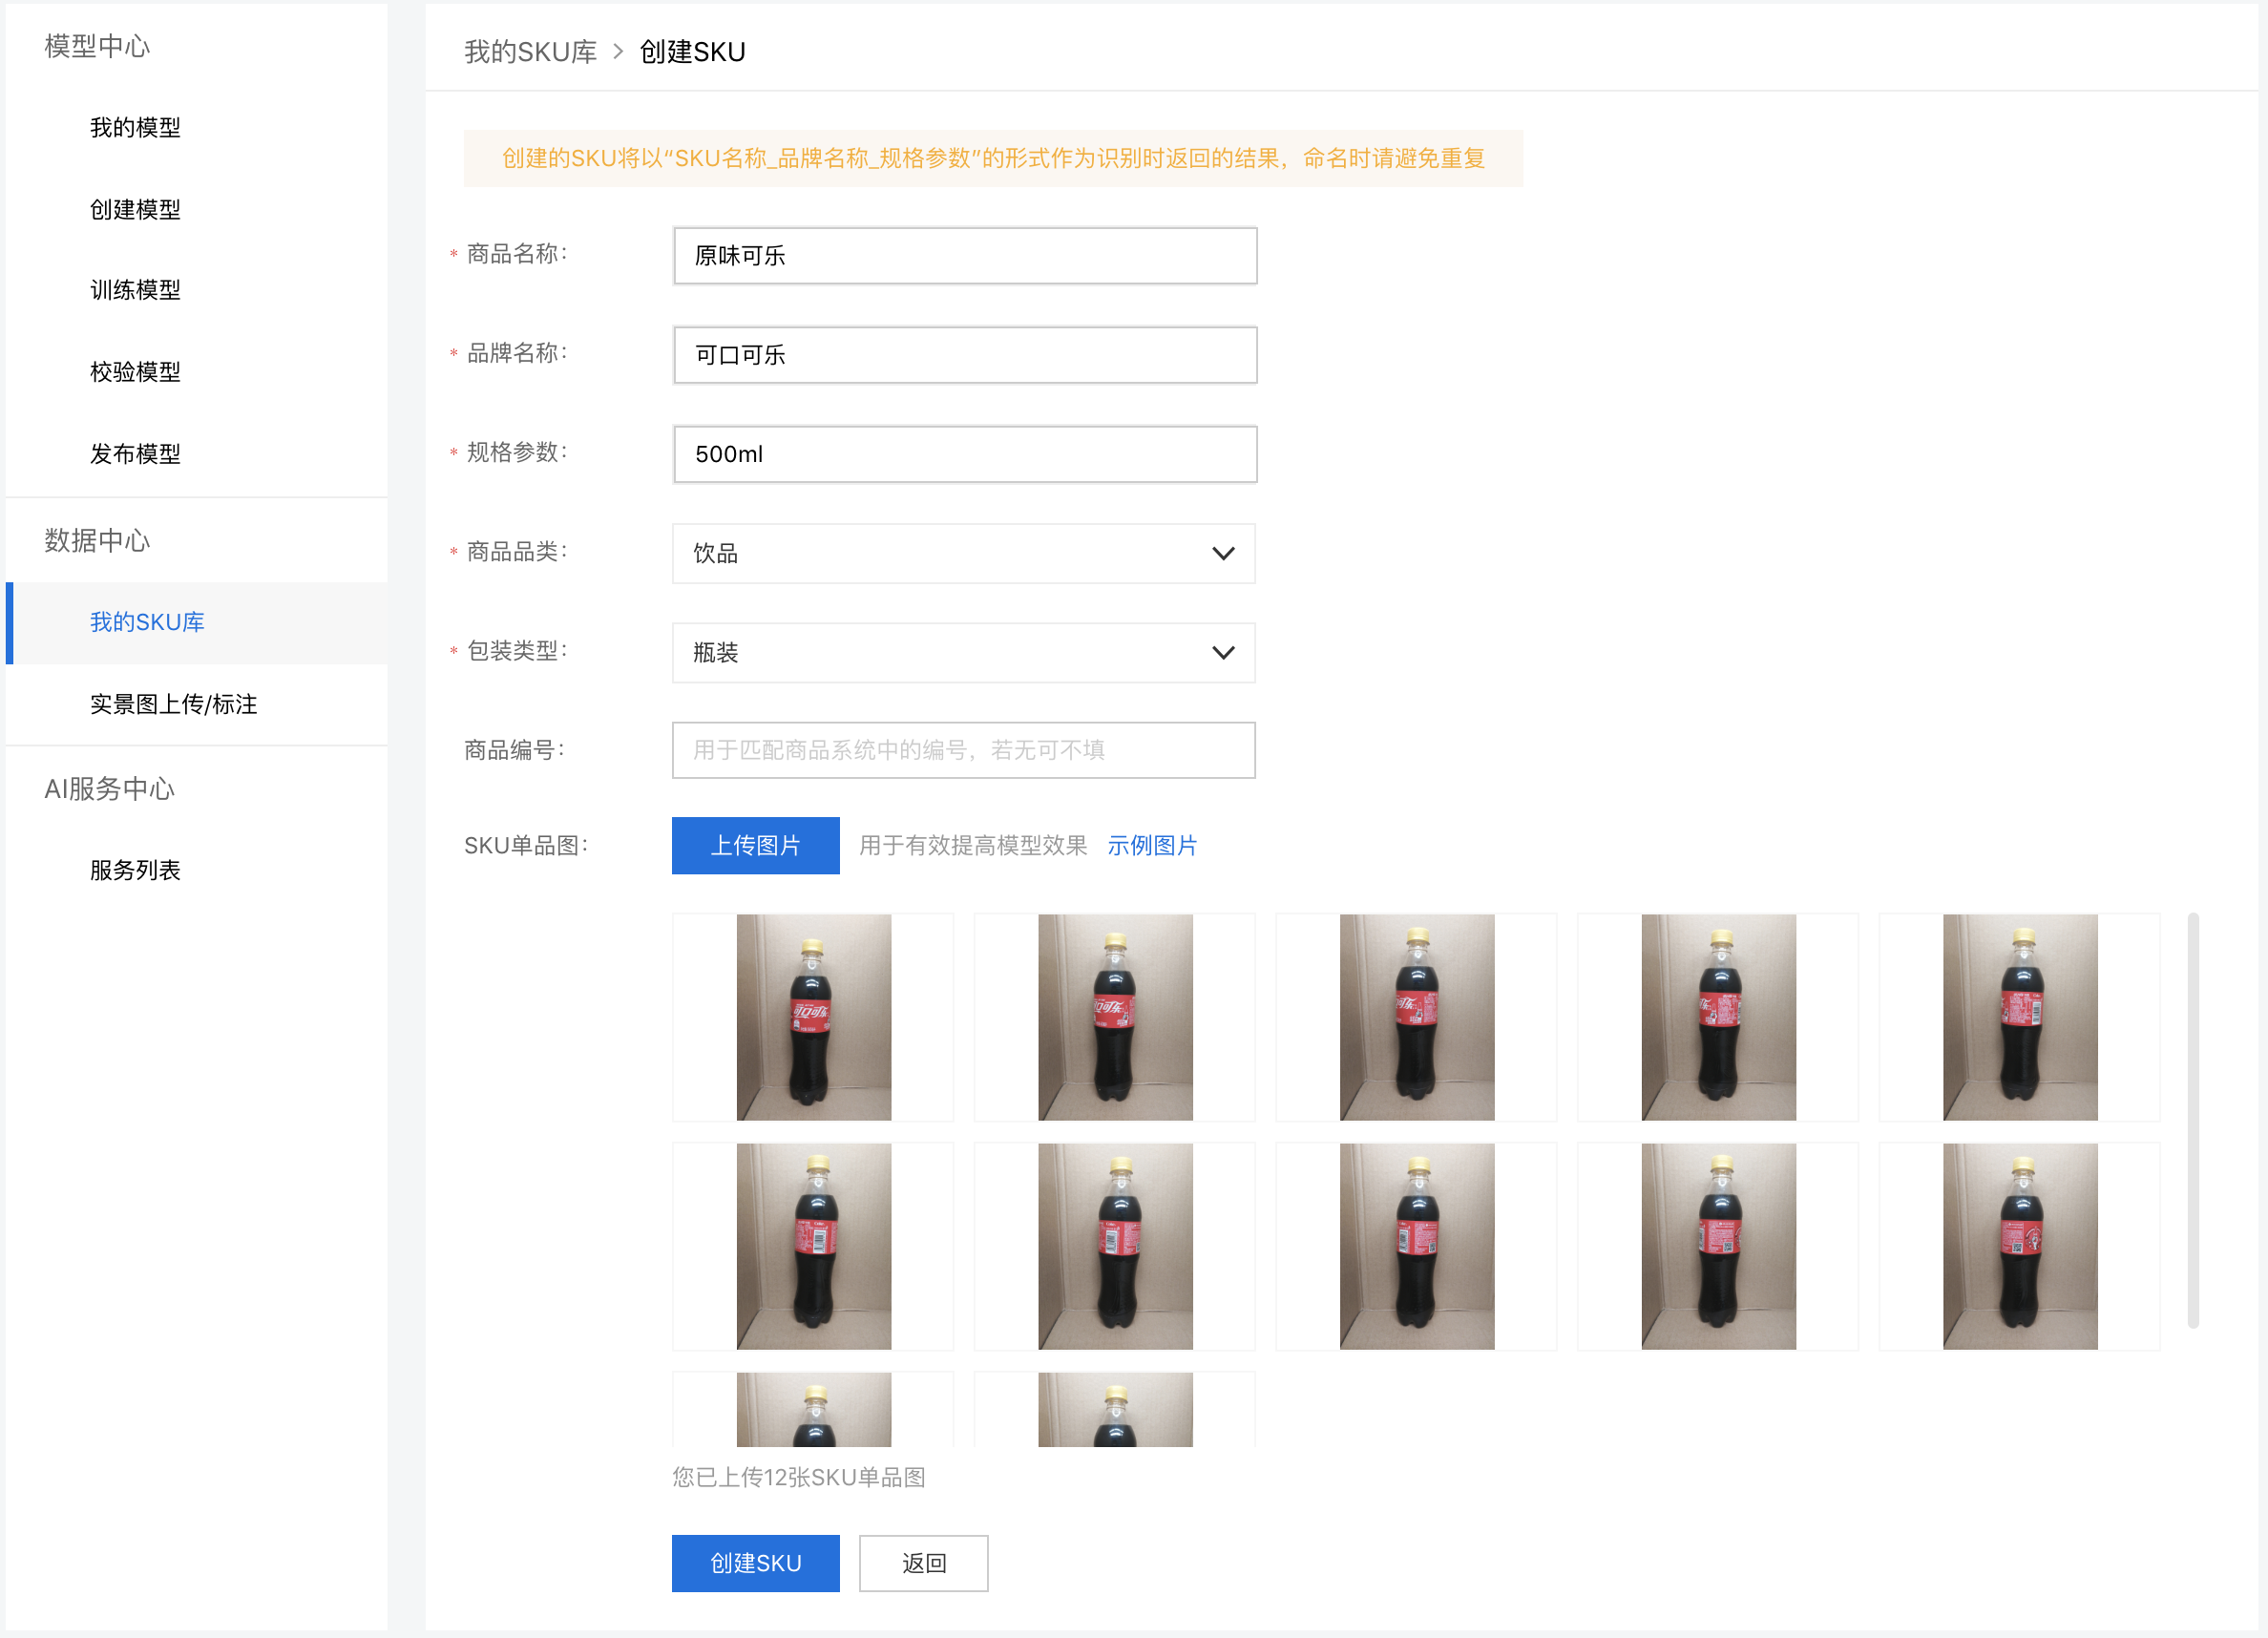Open the 包装类型 dropdown showing 瓶装
Screen dimensions: 2268x1638
point(963,653)
